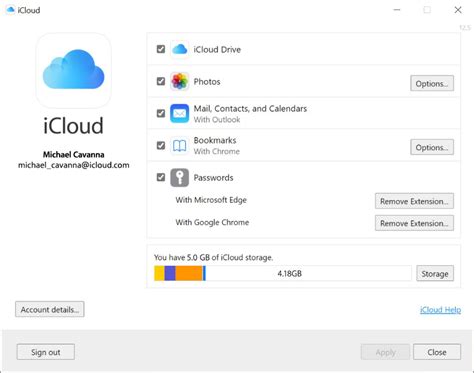Click 'You have 5.0 GB of iCloud storage' text

(x=213, y=257)
